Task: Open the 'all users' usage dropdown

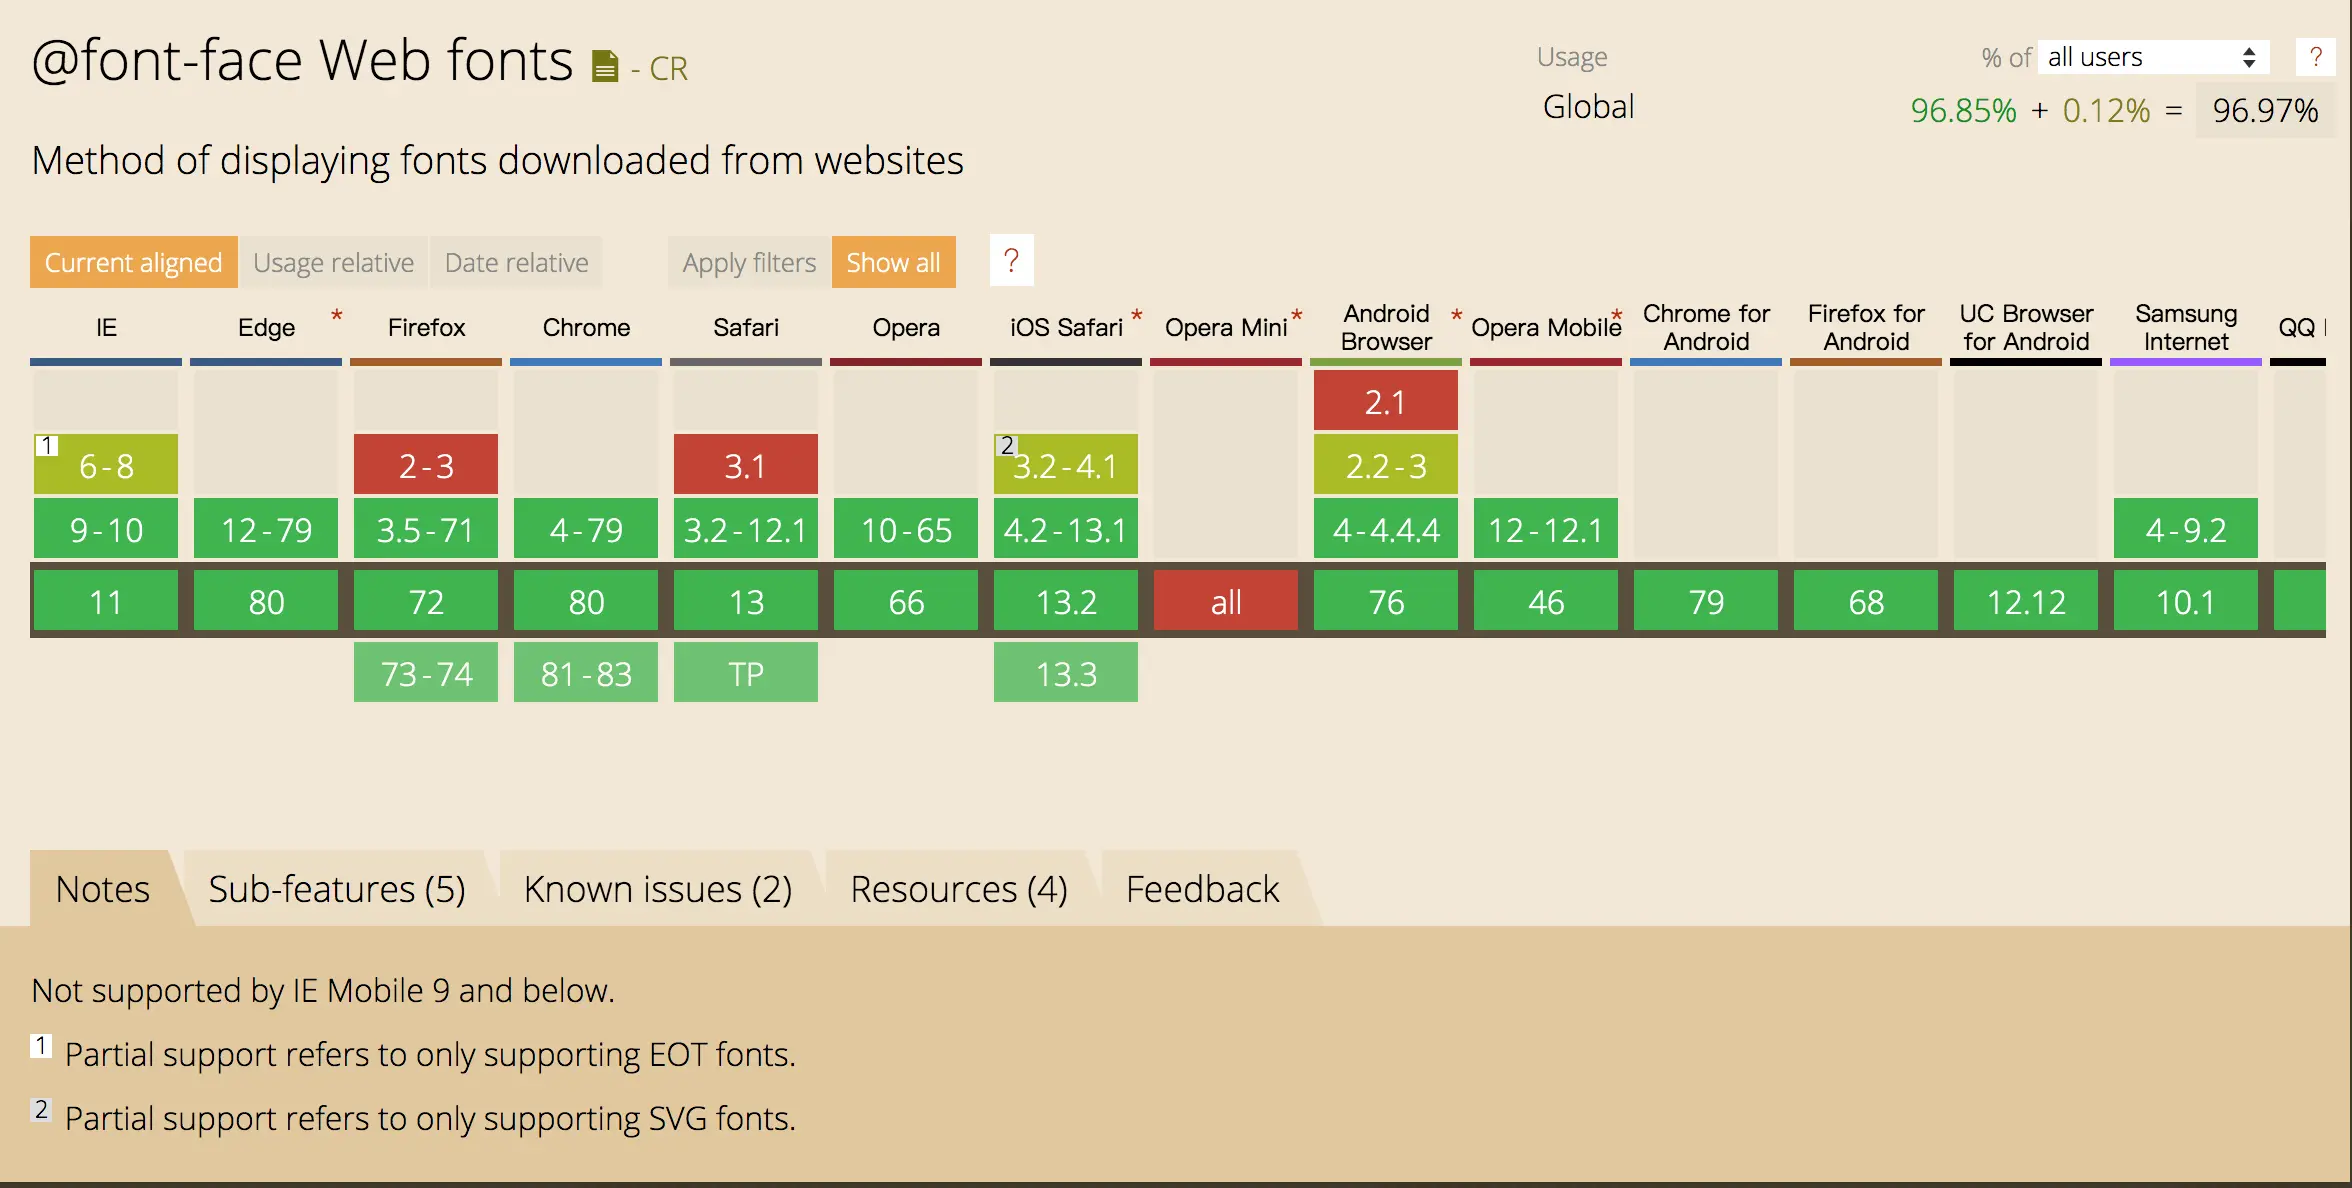Action: 2152,57
